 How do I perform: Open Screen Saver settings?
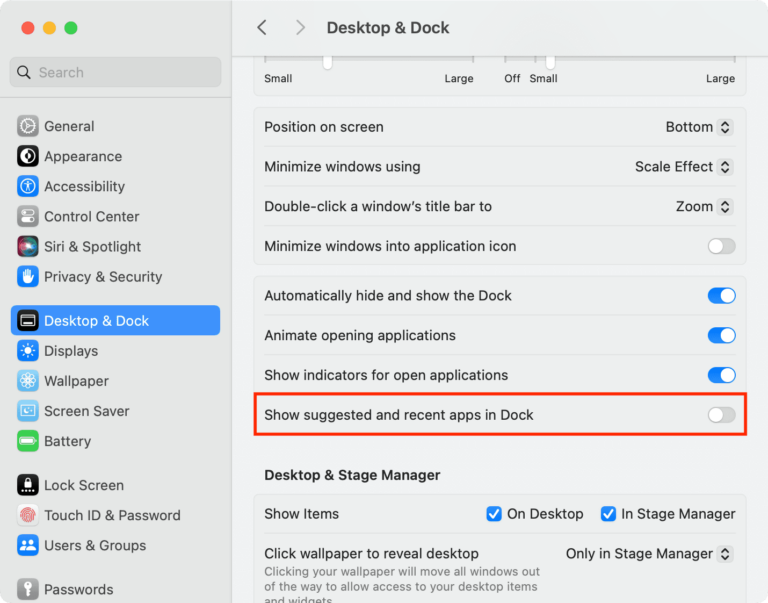116,411
